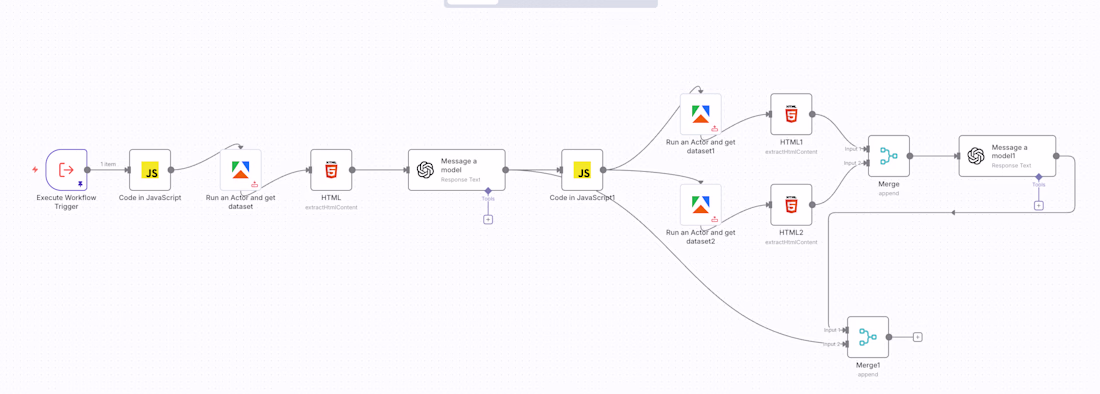This screenshot has width=1100, height=394.
Task: Select the Run an Actor and get dataset1 node
Action: point(701,114)
